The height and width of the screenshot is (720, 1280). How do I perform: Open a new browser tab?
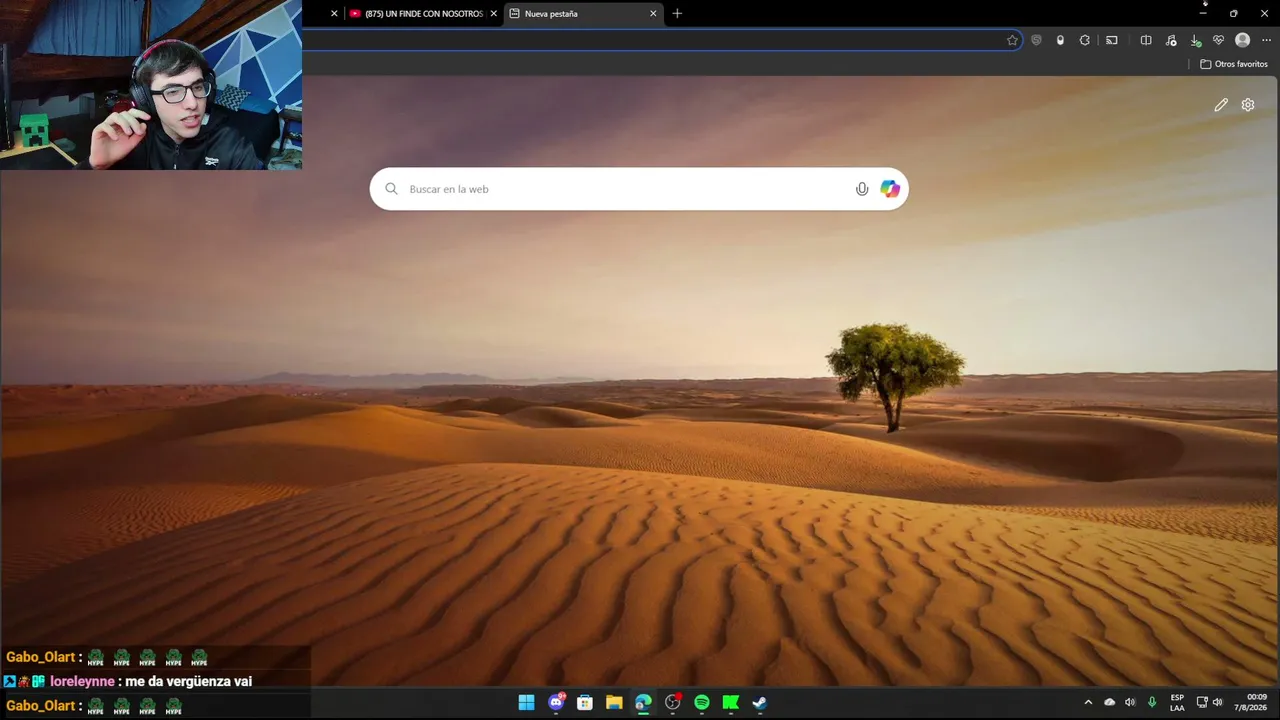tap(677, 14)
